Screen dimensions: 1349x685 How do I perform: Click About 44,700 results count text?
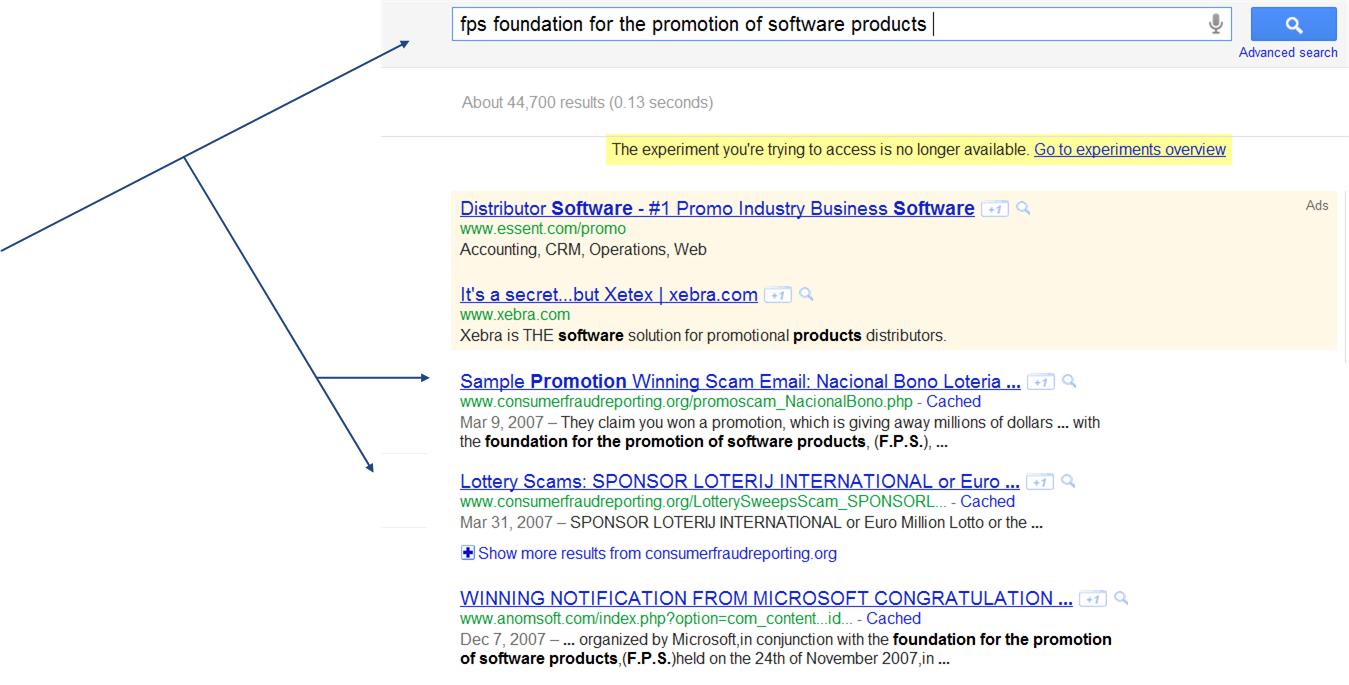point(587,103)
